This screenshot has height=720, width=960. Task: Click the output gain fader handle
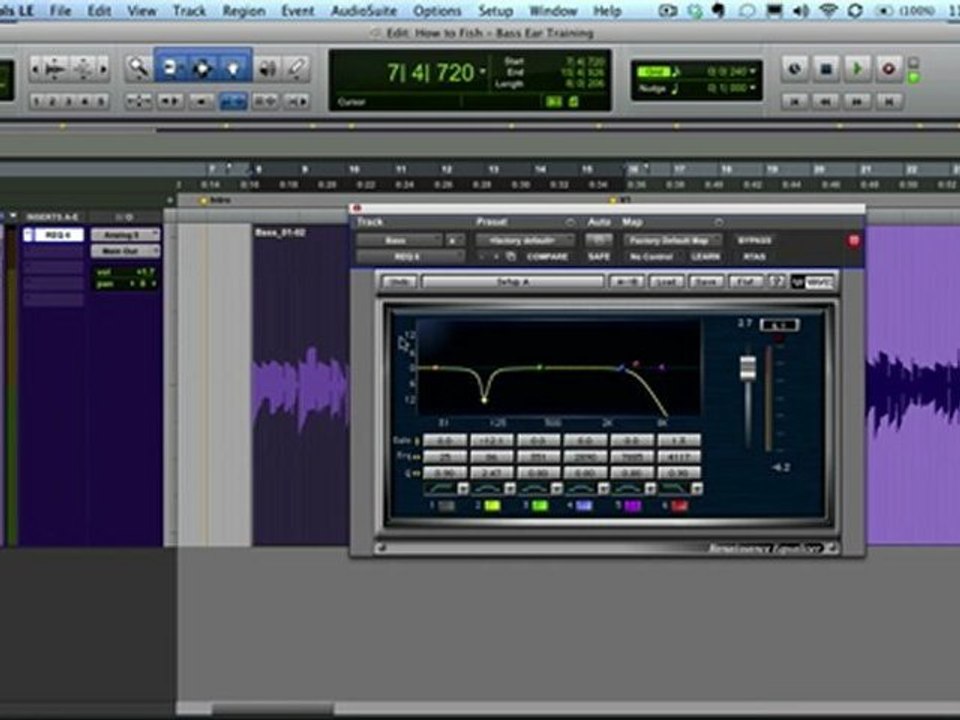point(748,367)
